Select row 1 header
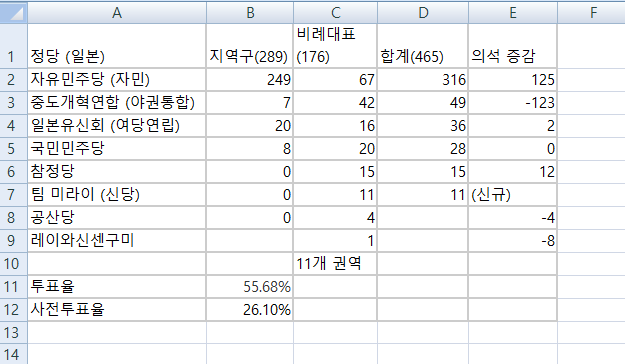625x364 pixels. 14,46
